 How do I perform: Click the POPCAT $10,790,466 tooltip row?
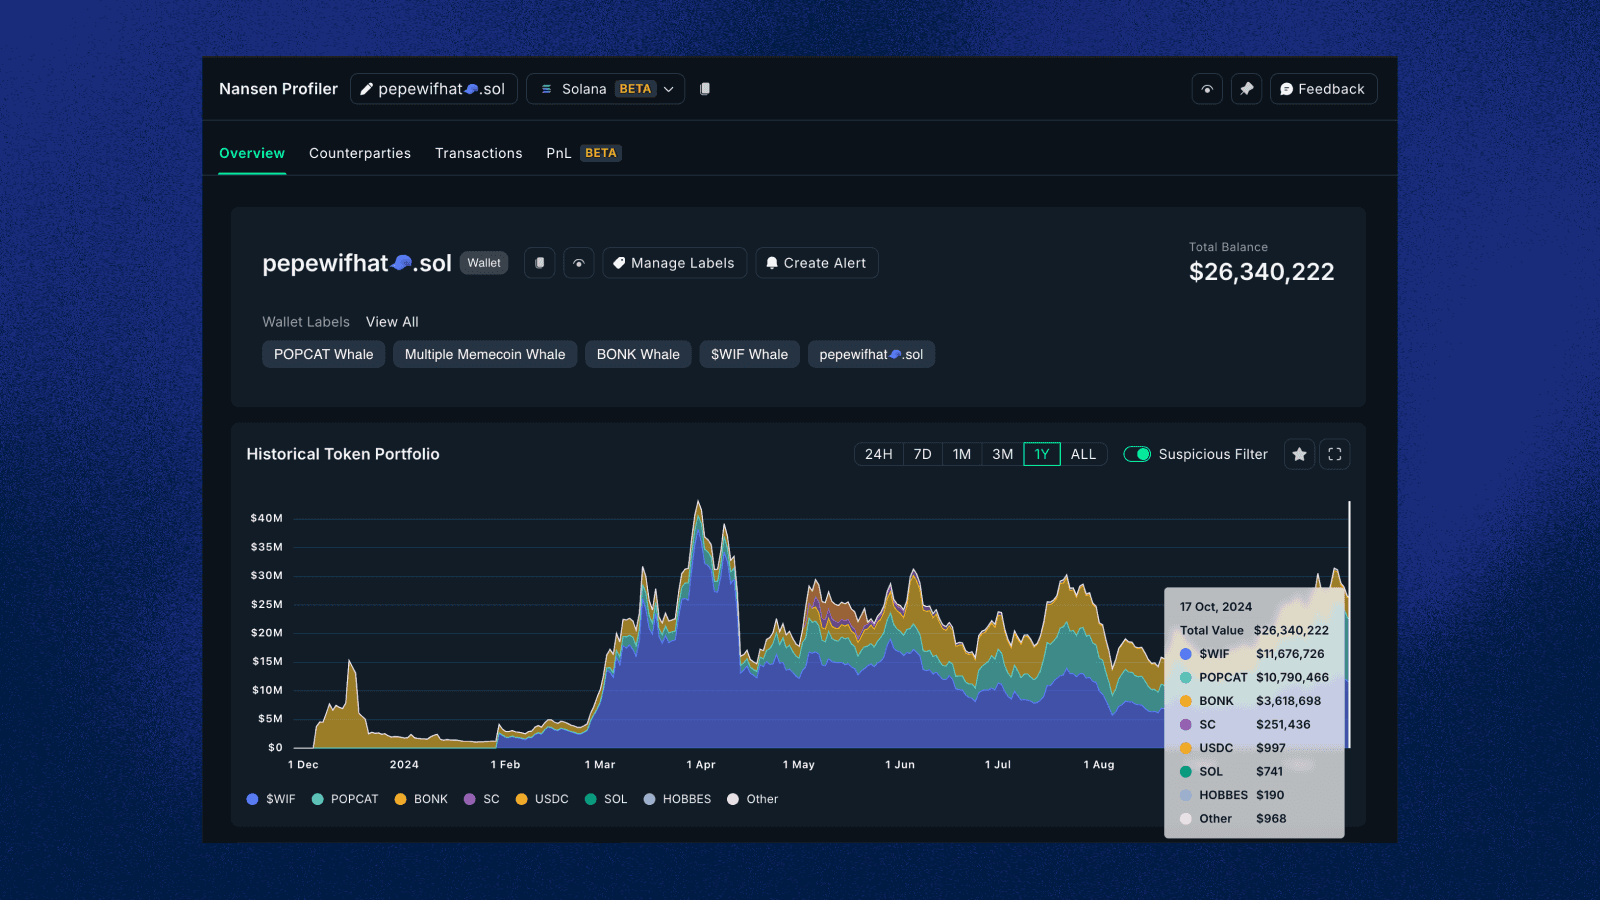pos(1254,677)
